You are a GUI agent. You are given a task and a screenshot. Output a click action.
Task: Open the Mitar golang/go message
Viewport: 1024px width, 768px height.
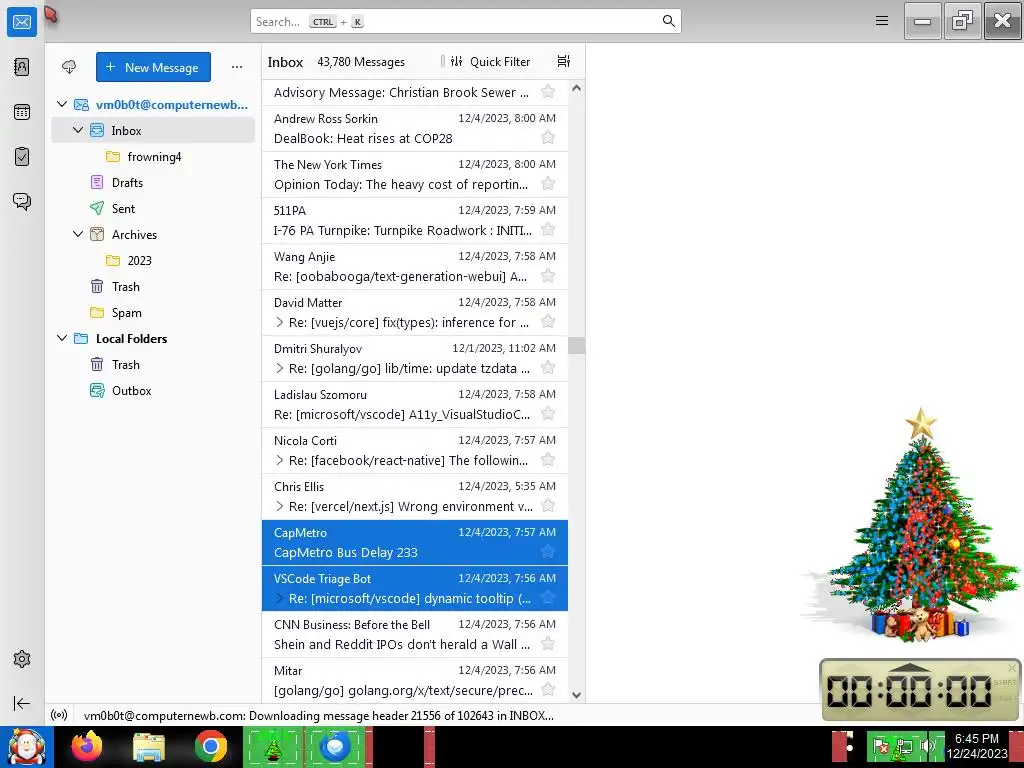pyautogui.click(x=415, y=680)
